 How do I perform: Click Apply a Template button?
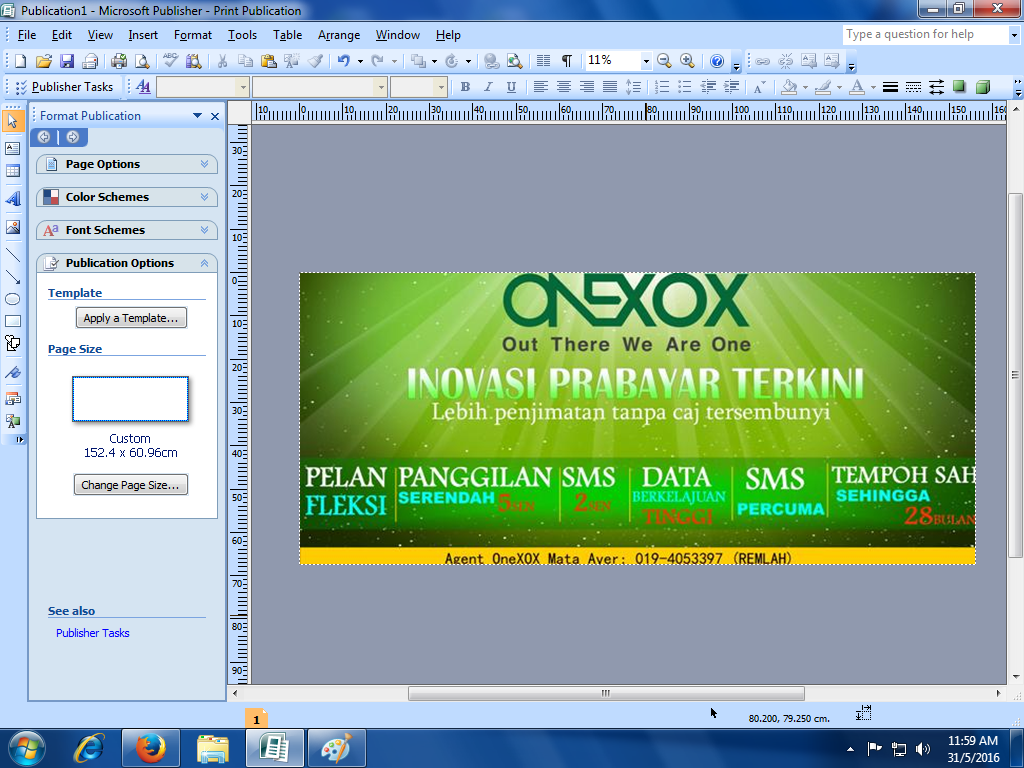(131, 318)
